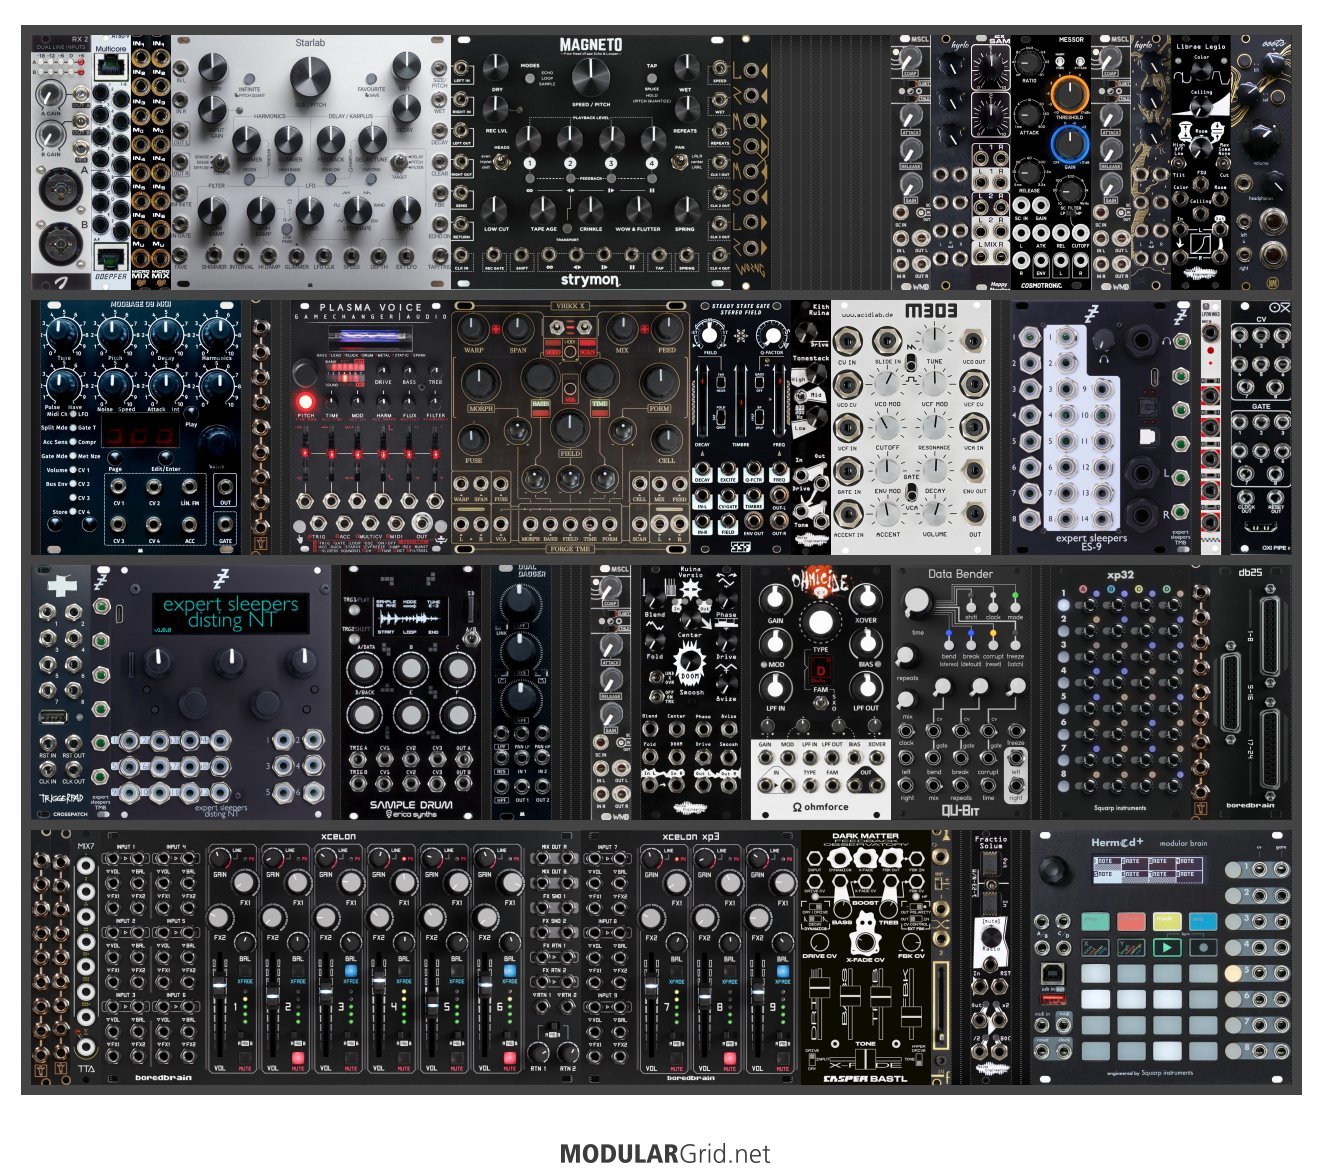This screenshot has width=1332, height=1175.
Task: Click the M303 VOLUME knob
Action: pos(934,513)
